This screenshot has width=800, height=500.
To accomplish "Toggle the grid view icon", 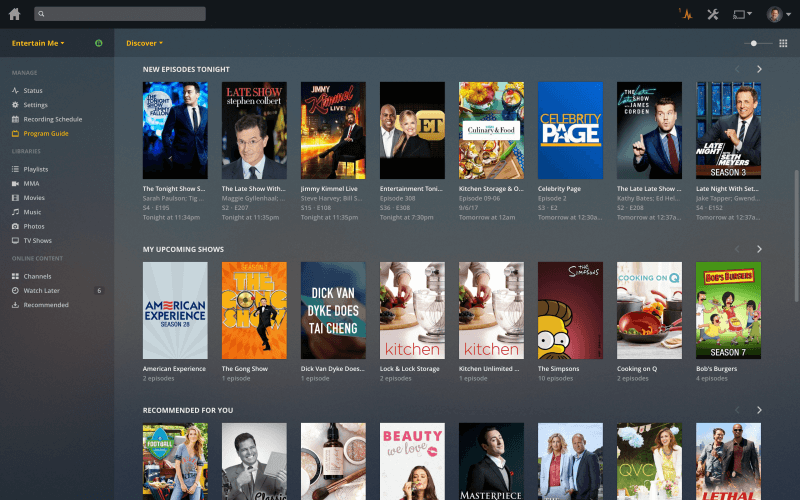I will (x=783, y=43).
